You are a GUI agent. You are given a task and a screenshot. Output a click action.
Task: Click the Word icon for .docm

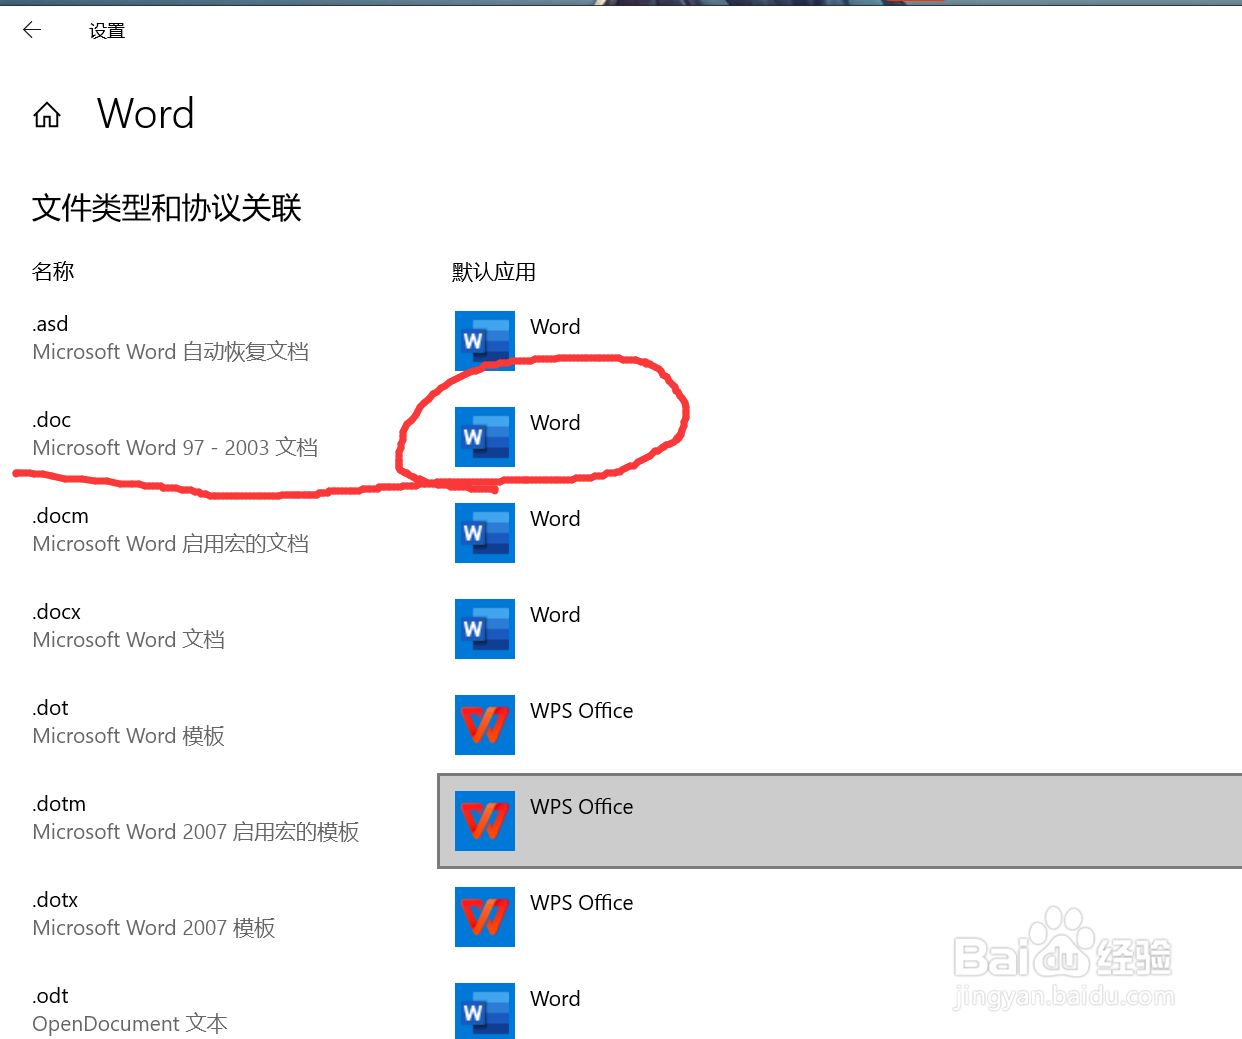[x=485, y=533]
